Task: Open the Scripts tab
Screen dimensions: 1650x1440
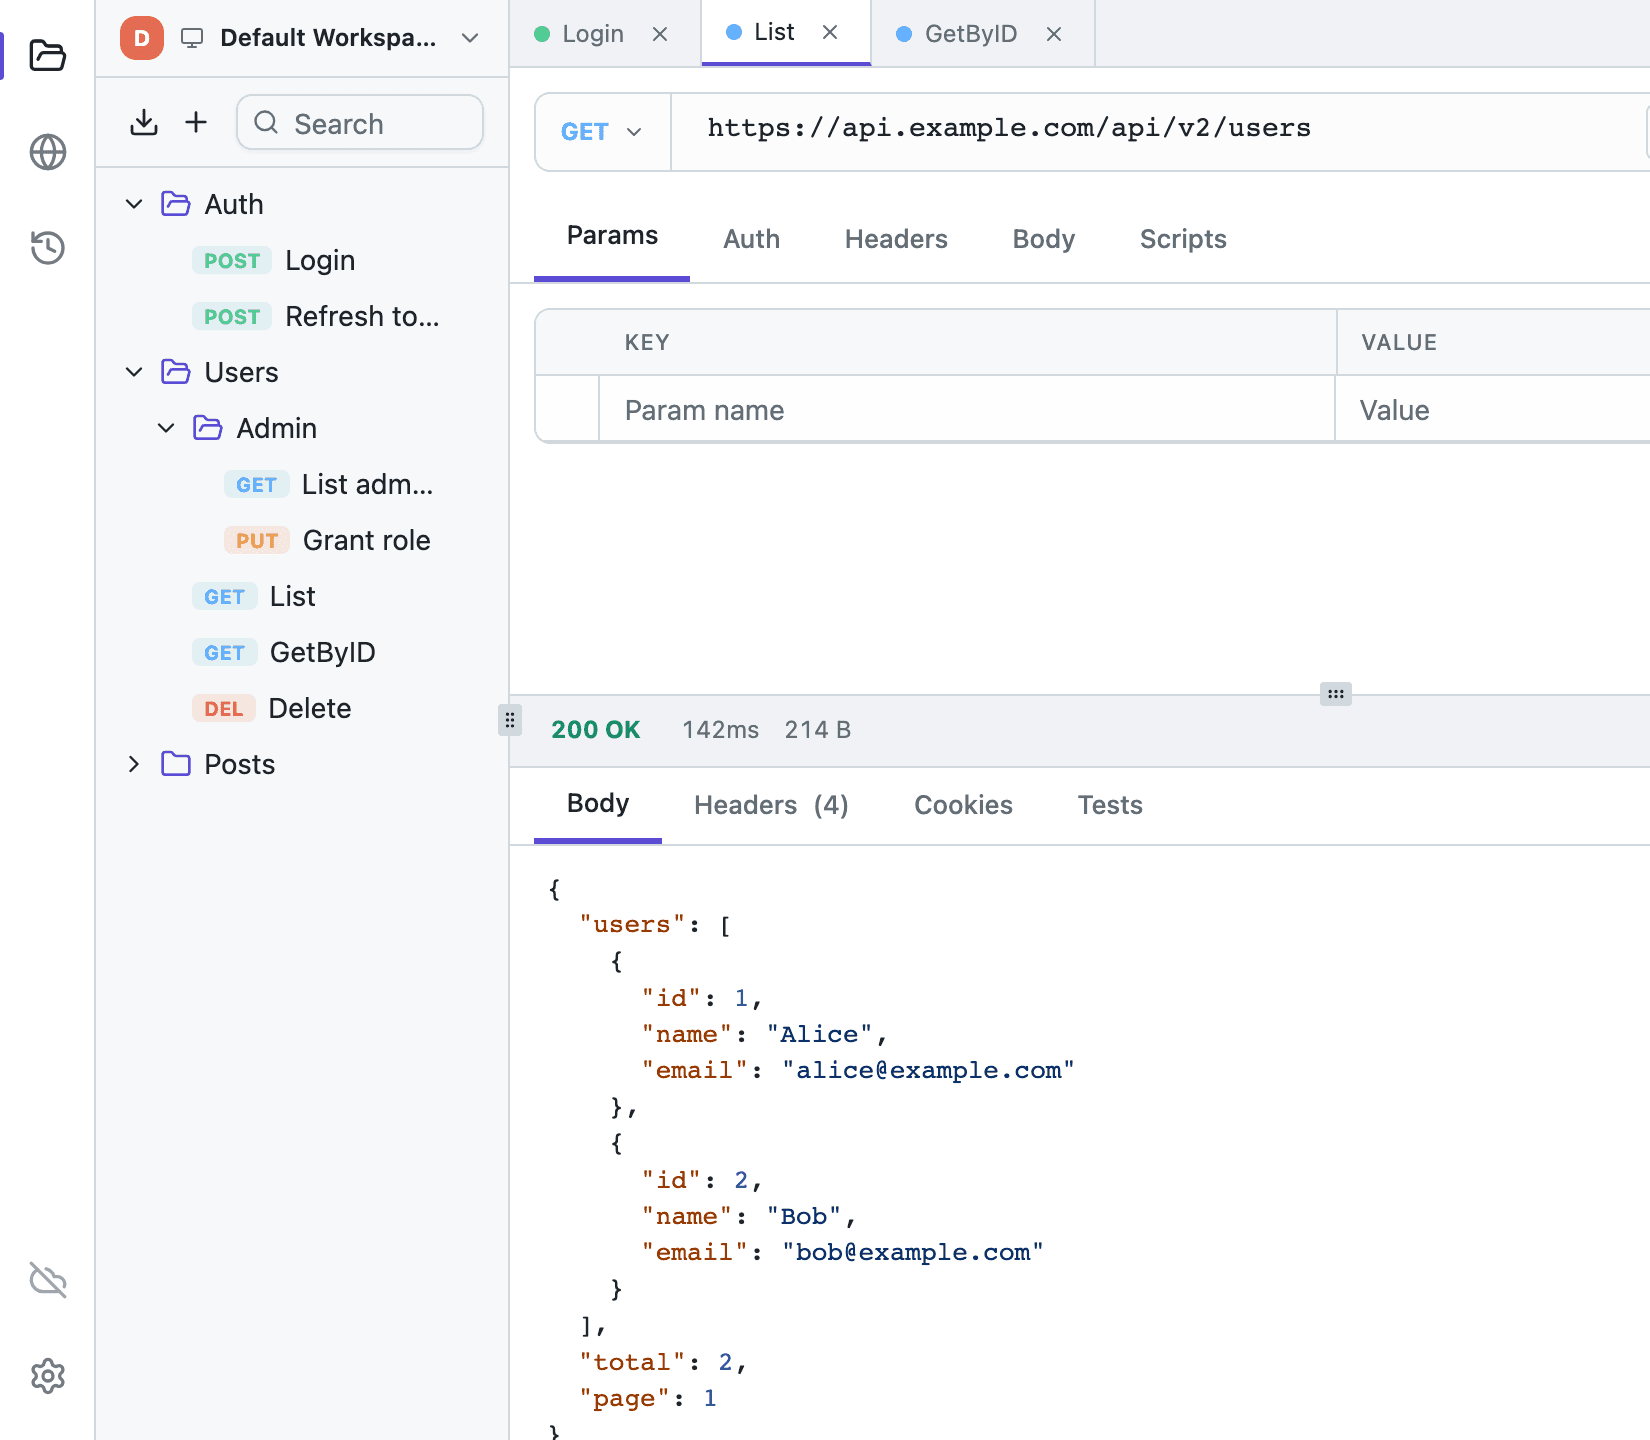Action: (1183, 239)
